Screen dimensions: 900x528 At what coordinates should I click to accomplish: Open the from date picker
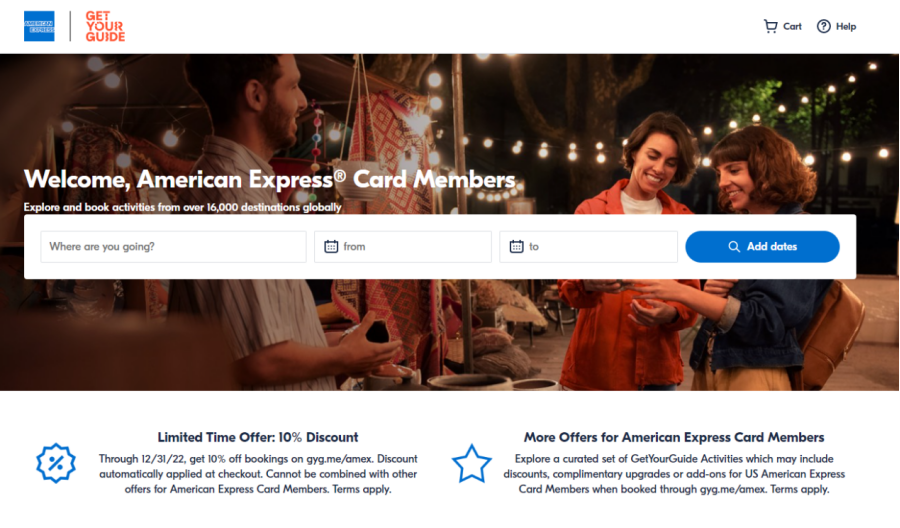point(403,247)
